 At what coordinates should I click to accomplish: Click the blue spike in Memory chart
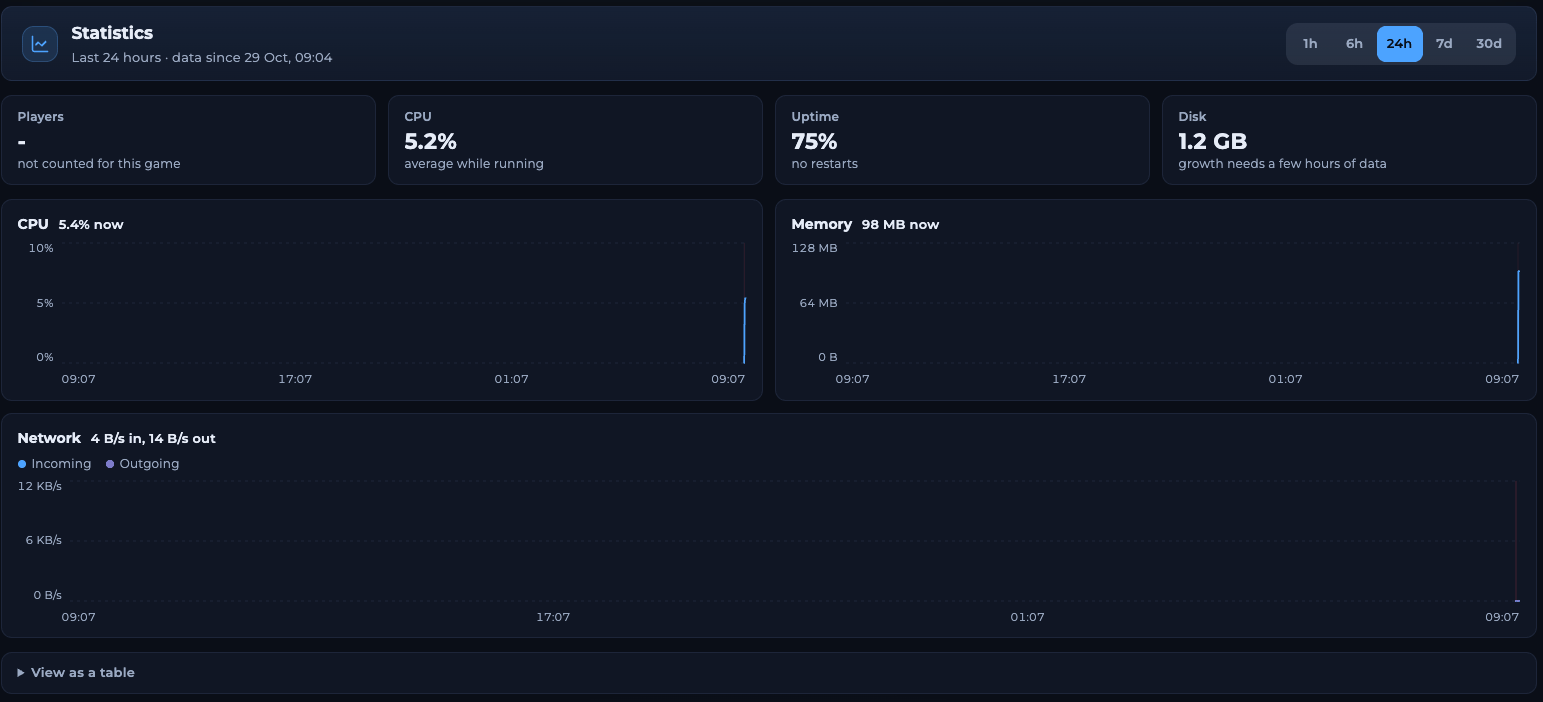click(1517, 317)
